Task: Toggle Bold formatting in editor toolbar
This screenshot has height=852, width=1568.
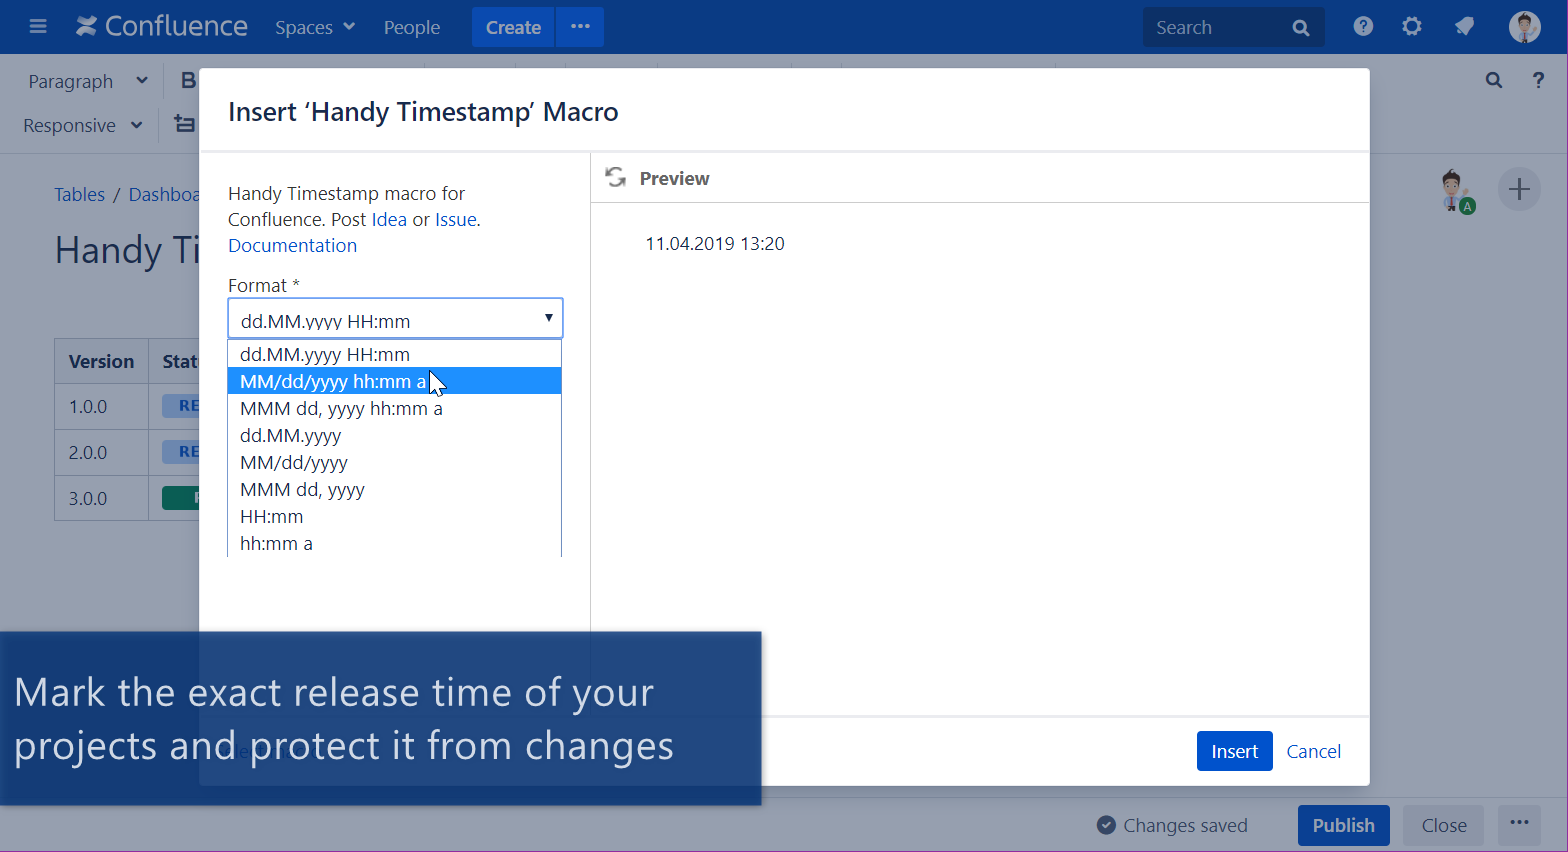Action: (x=187, y=81)
